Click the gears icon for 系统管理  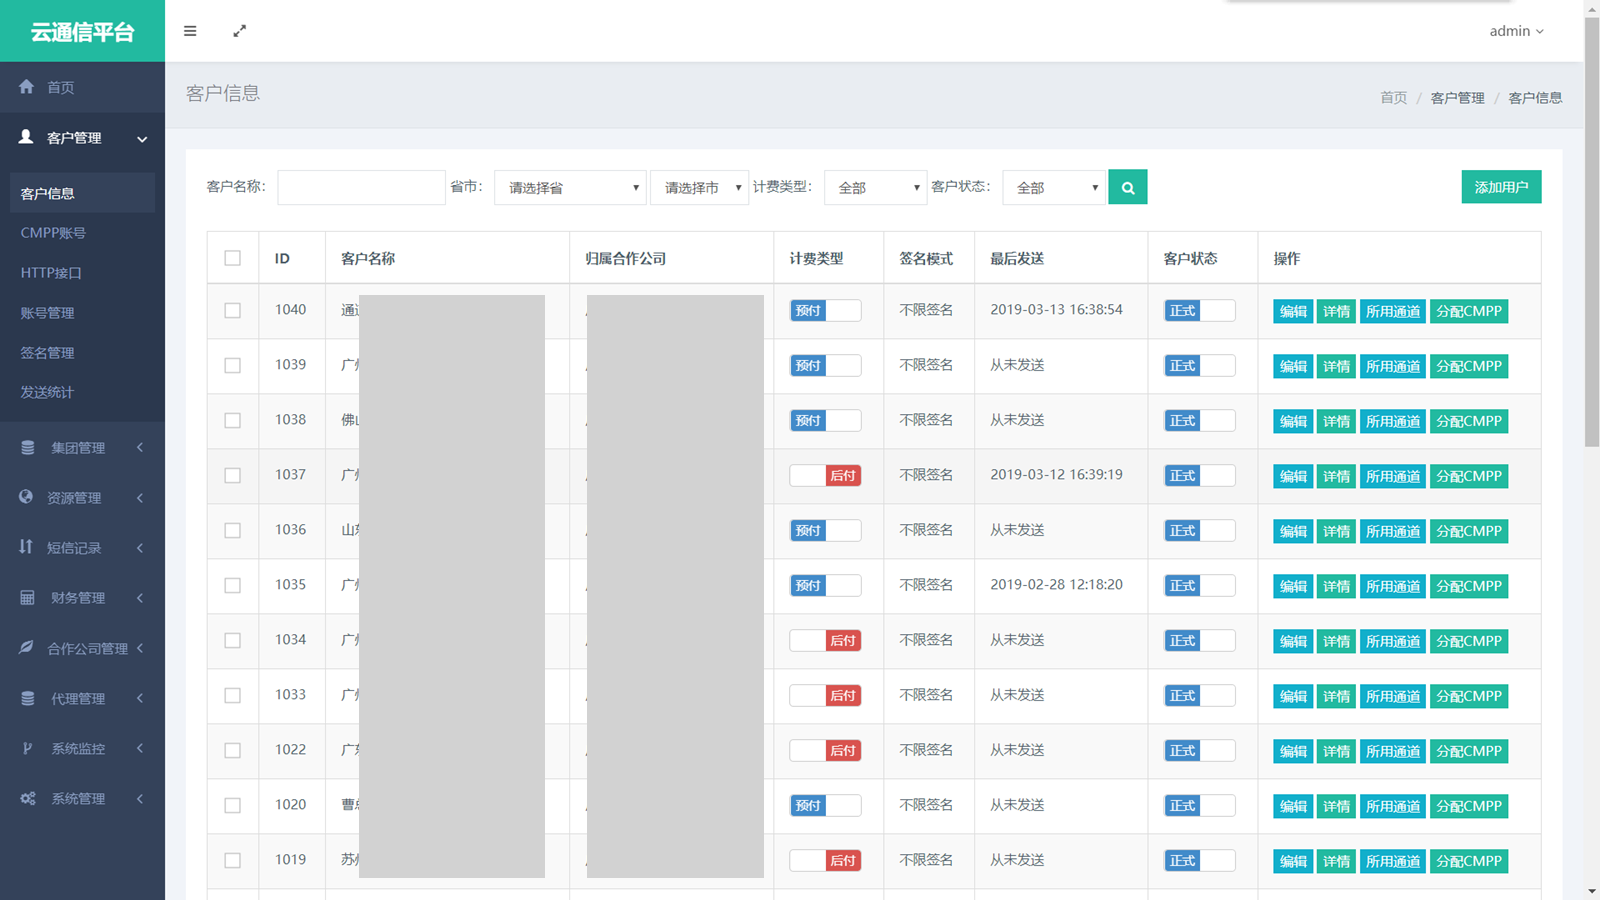[x=27, y=798]
